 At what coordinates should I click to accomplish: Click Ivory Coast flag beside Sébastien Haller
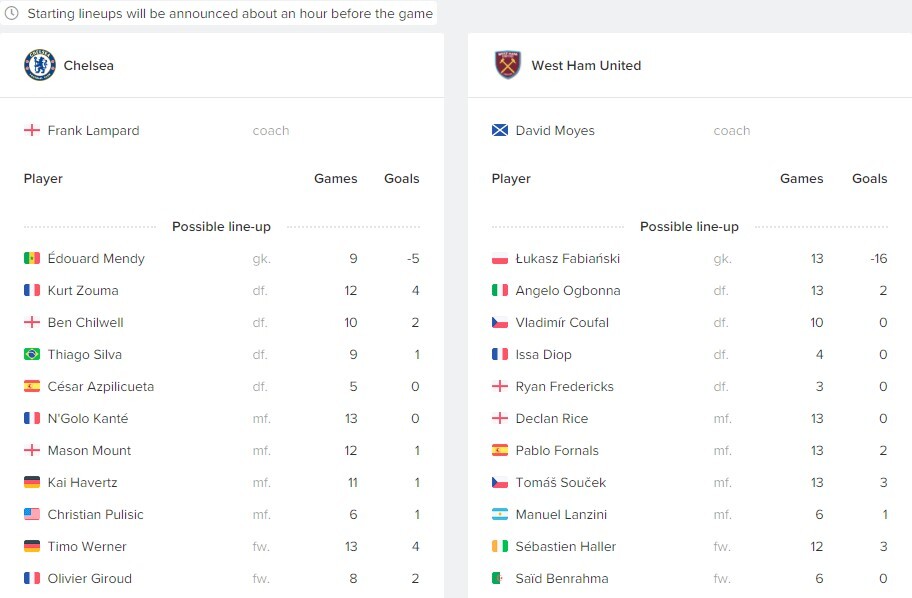500,546
